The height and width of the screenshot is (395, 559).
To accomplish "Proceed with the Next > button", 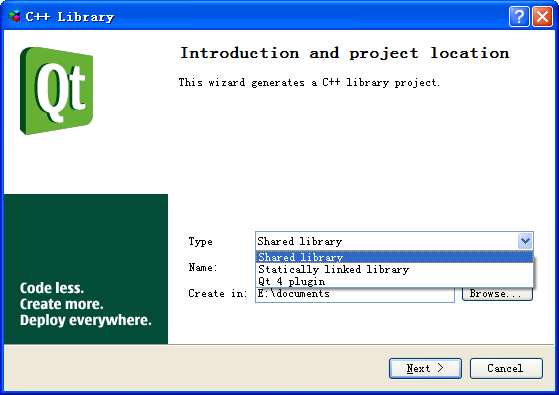I will pyautogui.click(x=425, y=368).
